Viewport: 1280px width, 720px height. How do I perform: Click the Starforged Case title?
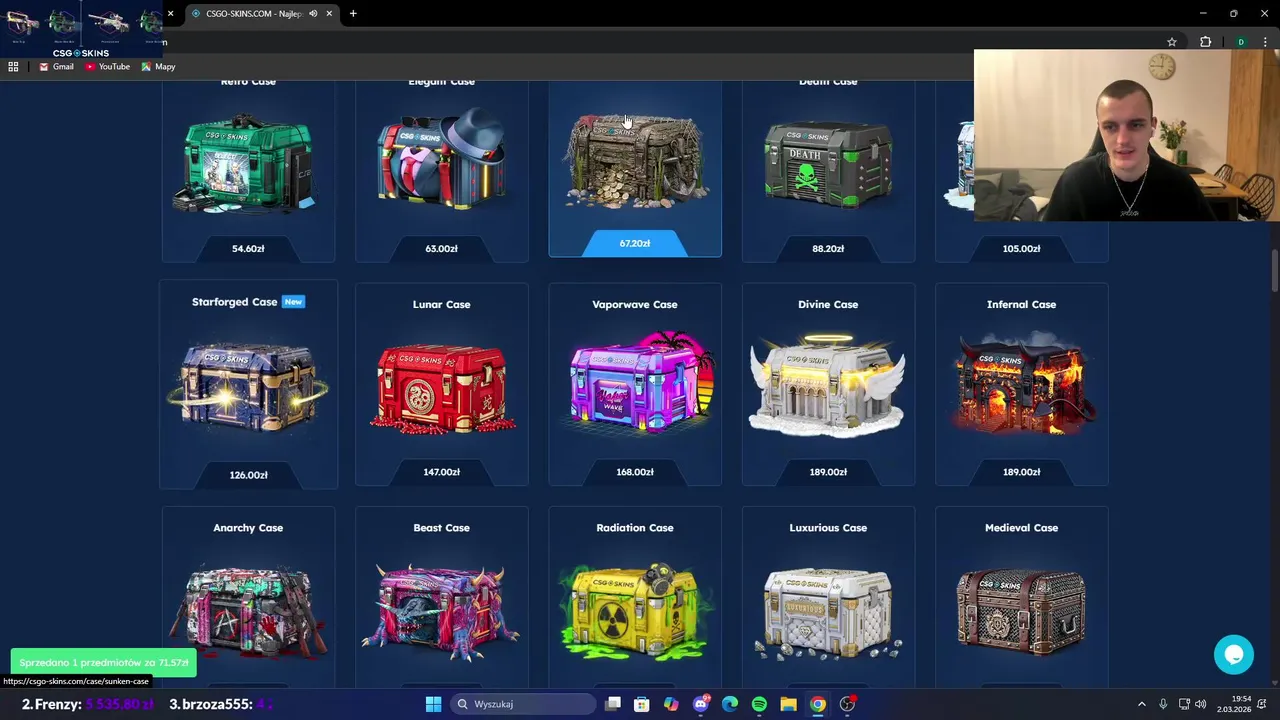point(234,302)
